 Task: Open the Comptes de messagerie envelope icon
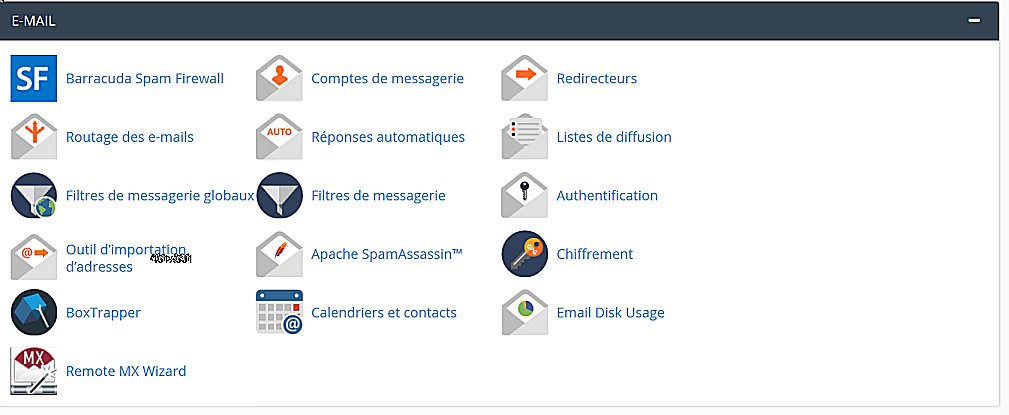pos(279,78)
